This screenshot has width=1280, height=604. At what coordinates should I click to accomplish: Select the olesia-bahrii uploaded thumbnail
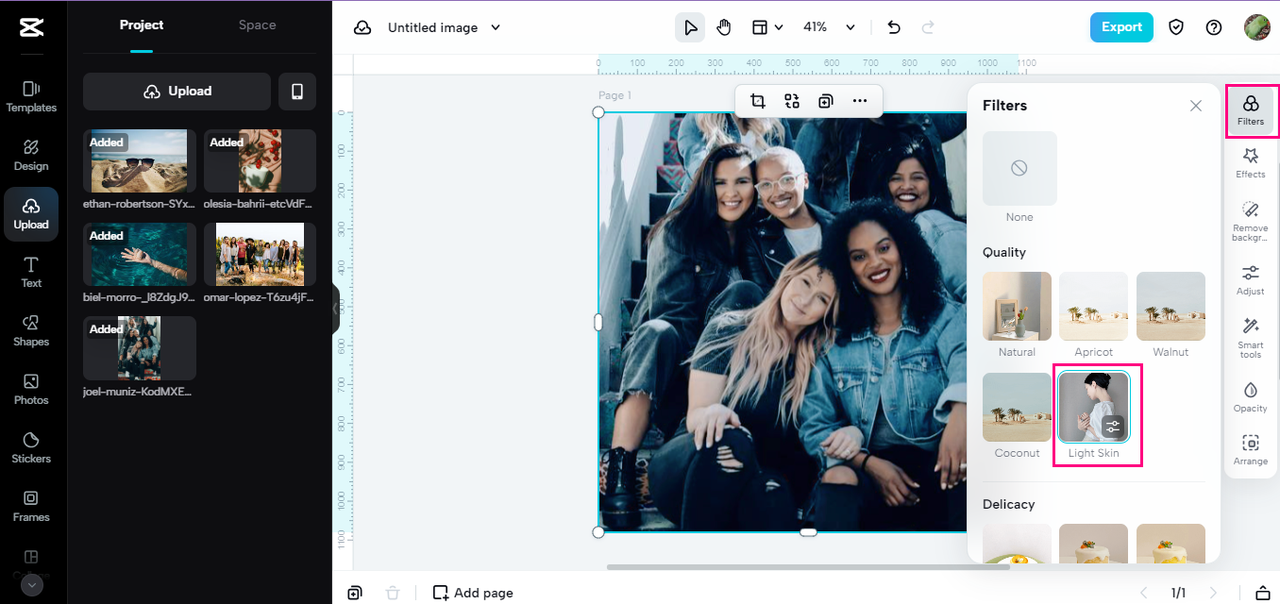(x=260, y=160)
